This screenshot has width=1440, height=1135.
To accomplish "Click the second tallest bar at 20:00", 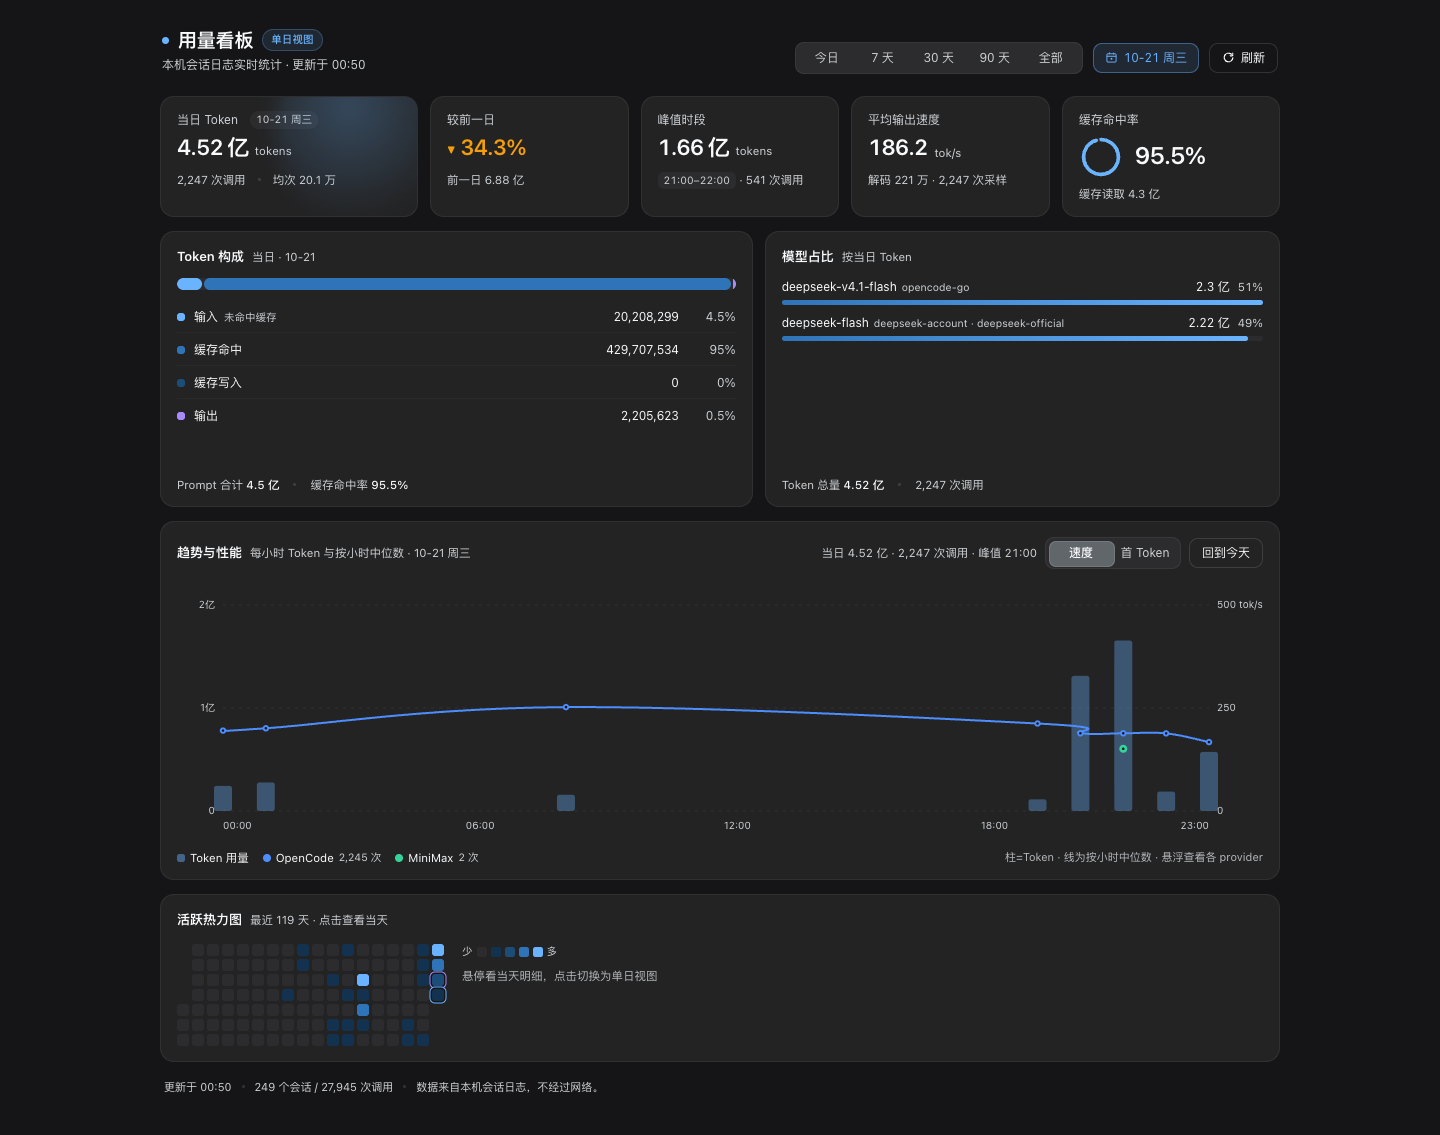I will [x=1080, y=743].
